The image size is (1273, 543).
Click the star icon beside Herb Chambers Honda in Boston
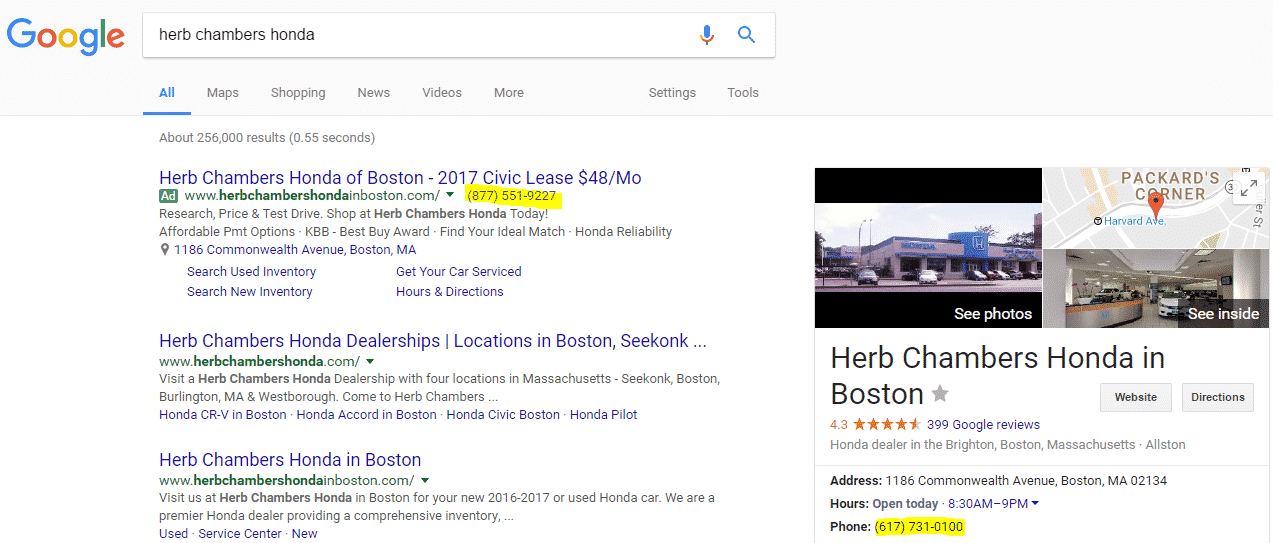tap(940, 393)
